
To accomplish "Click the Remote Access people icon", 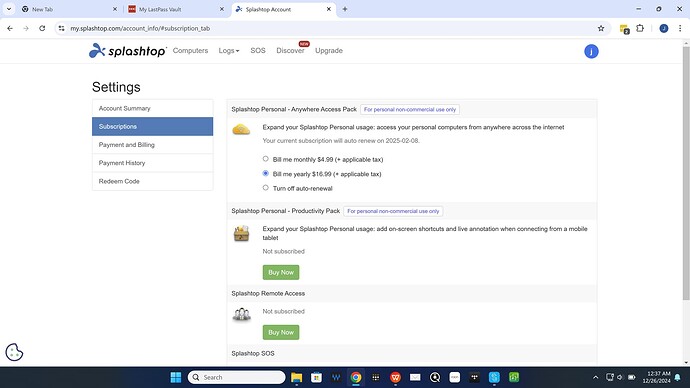I will 242,315.
